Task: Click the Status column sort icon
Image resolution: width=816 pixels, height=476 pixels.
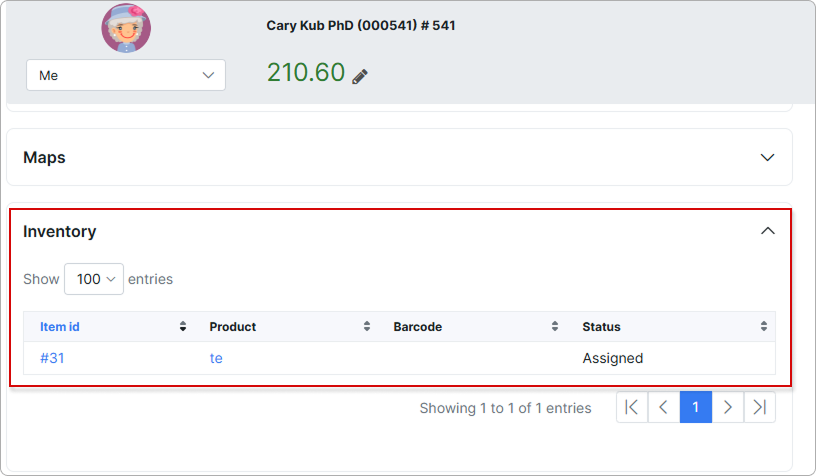Action: 764,327
